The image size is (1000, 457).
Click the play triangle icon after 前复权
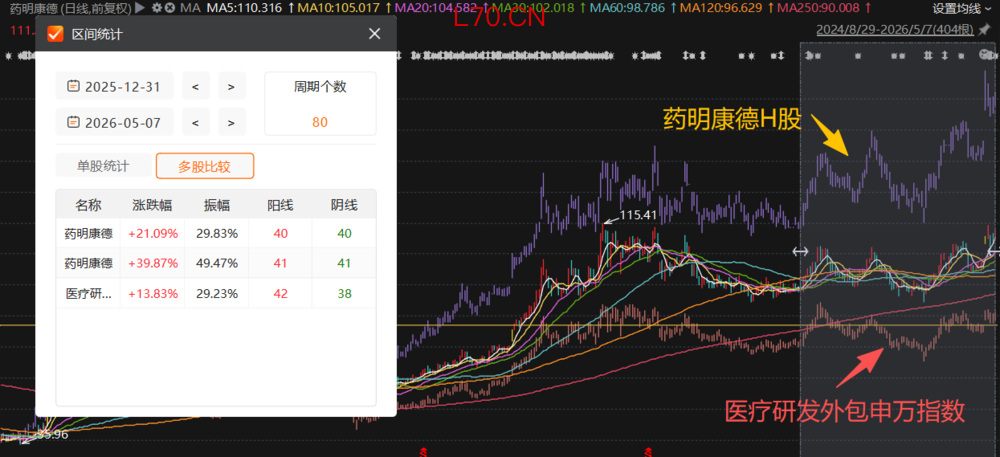[140, 8]
